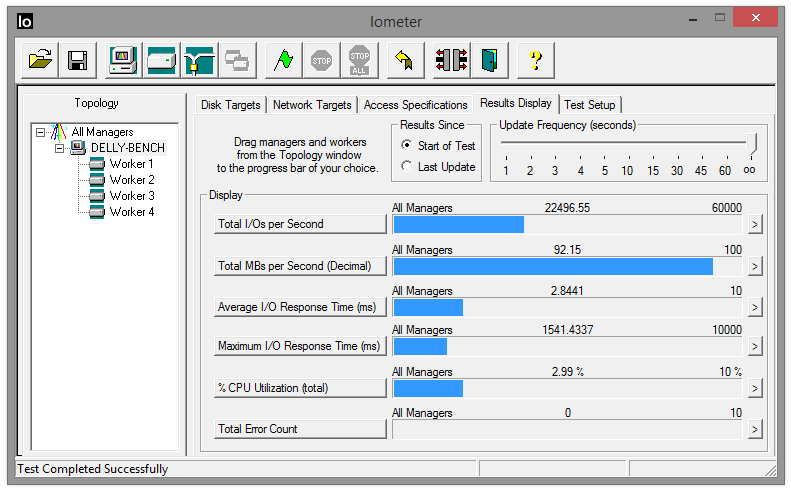
Task: Click the disk icon beside Worker 4
Action: (96, 212)
